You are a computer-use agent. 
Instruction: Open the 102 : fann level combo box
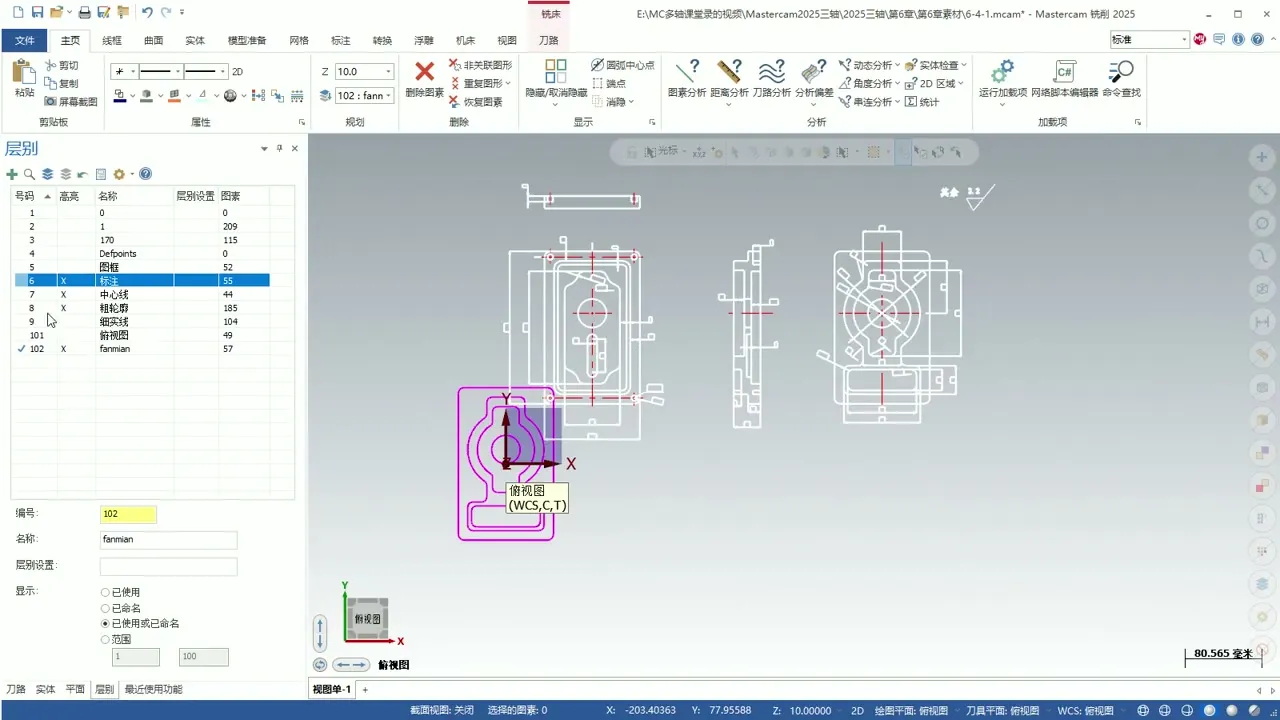[x=389, y=95]
